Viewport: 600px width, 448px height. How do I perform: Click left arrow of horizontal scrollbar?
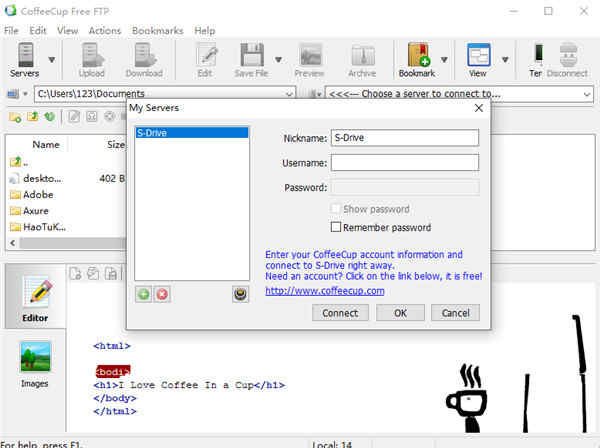[13, 243]
